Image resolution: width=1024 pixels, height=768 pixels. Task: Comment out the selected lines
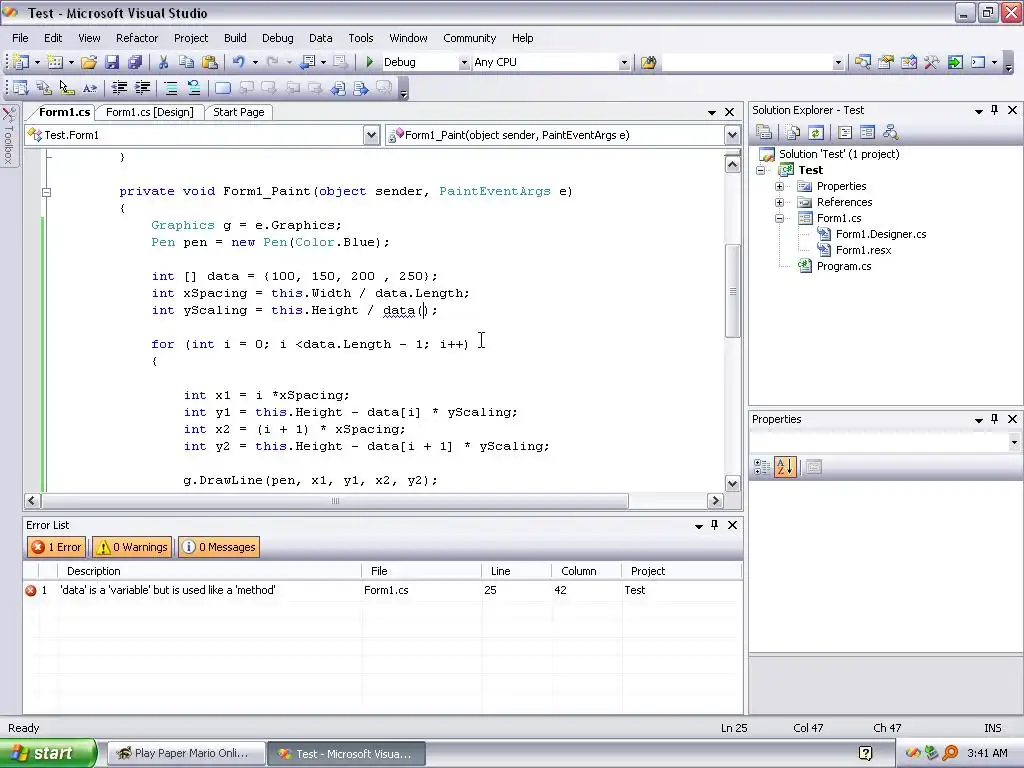click(170, 88)
